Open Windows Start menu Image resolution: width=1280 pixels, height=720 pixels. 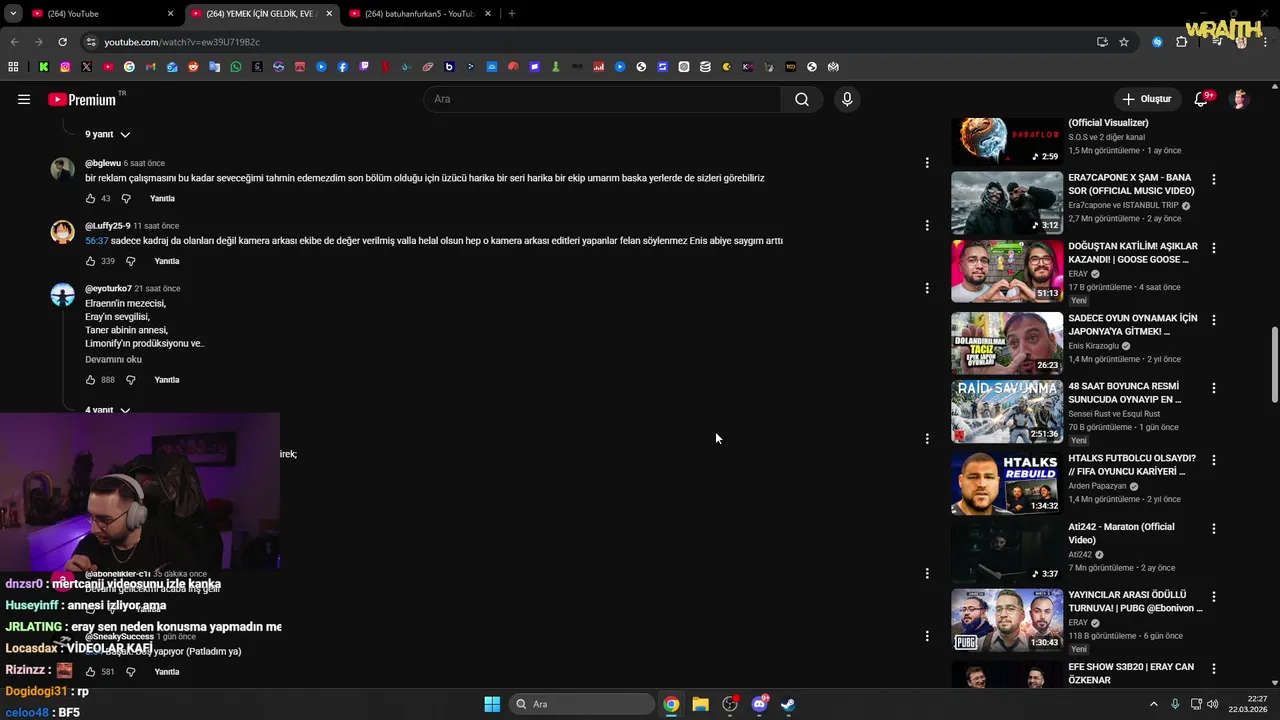pyautogui.click(x=492, y=704)
